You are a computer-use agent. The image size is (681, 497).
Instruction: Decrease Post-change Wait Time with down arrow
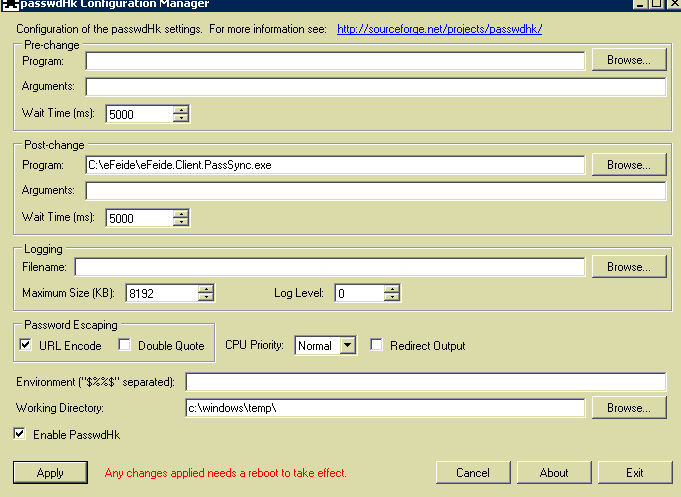tap(180, 222)
